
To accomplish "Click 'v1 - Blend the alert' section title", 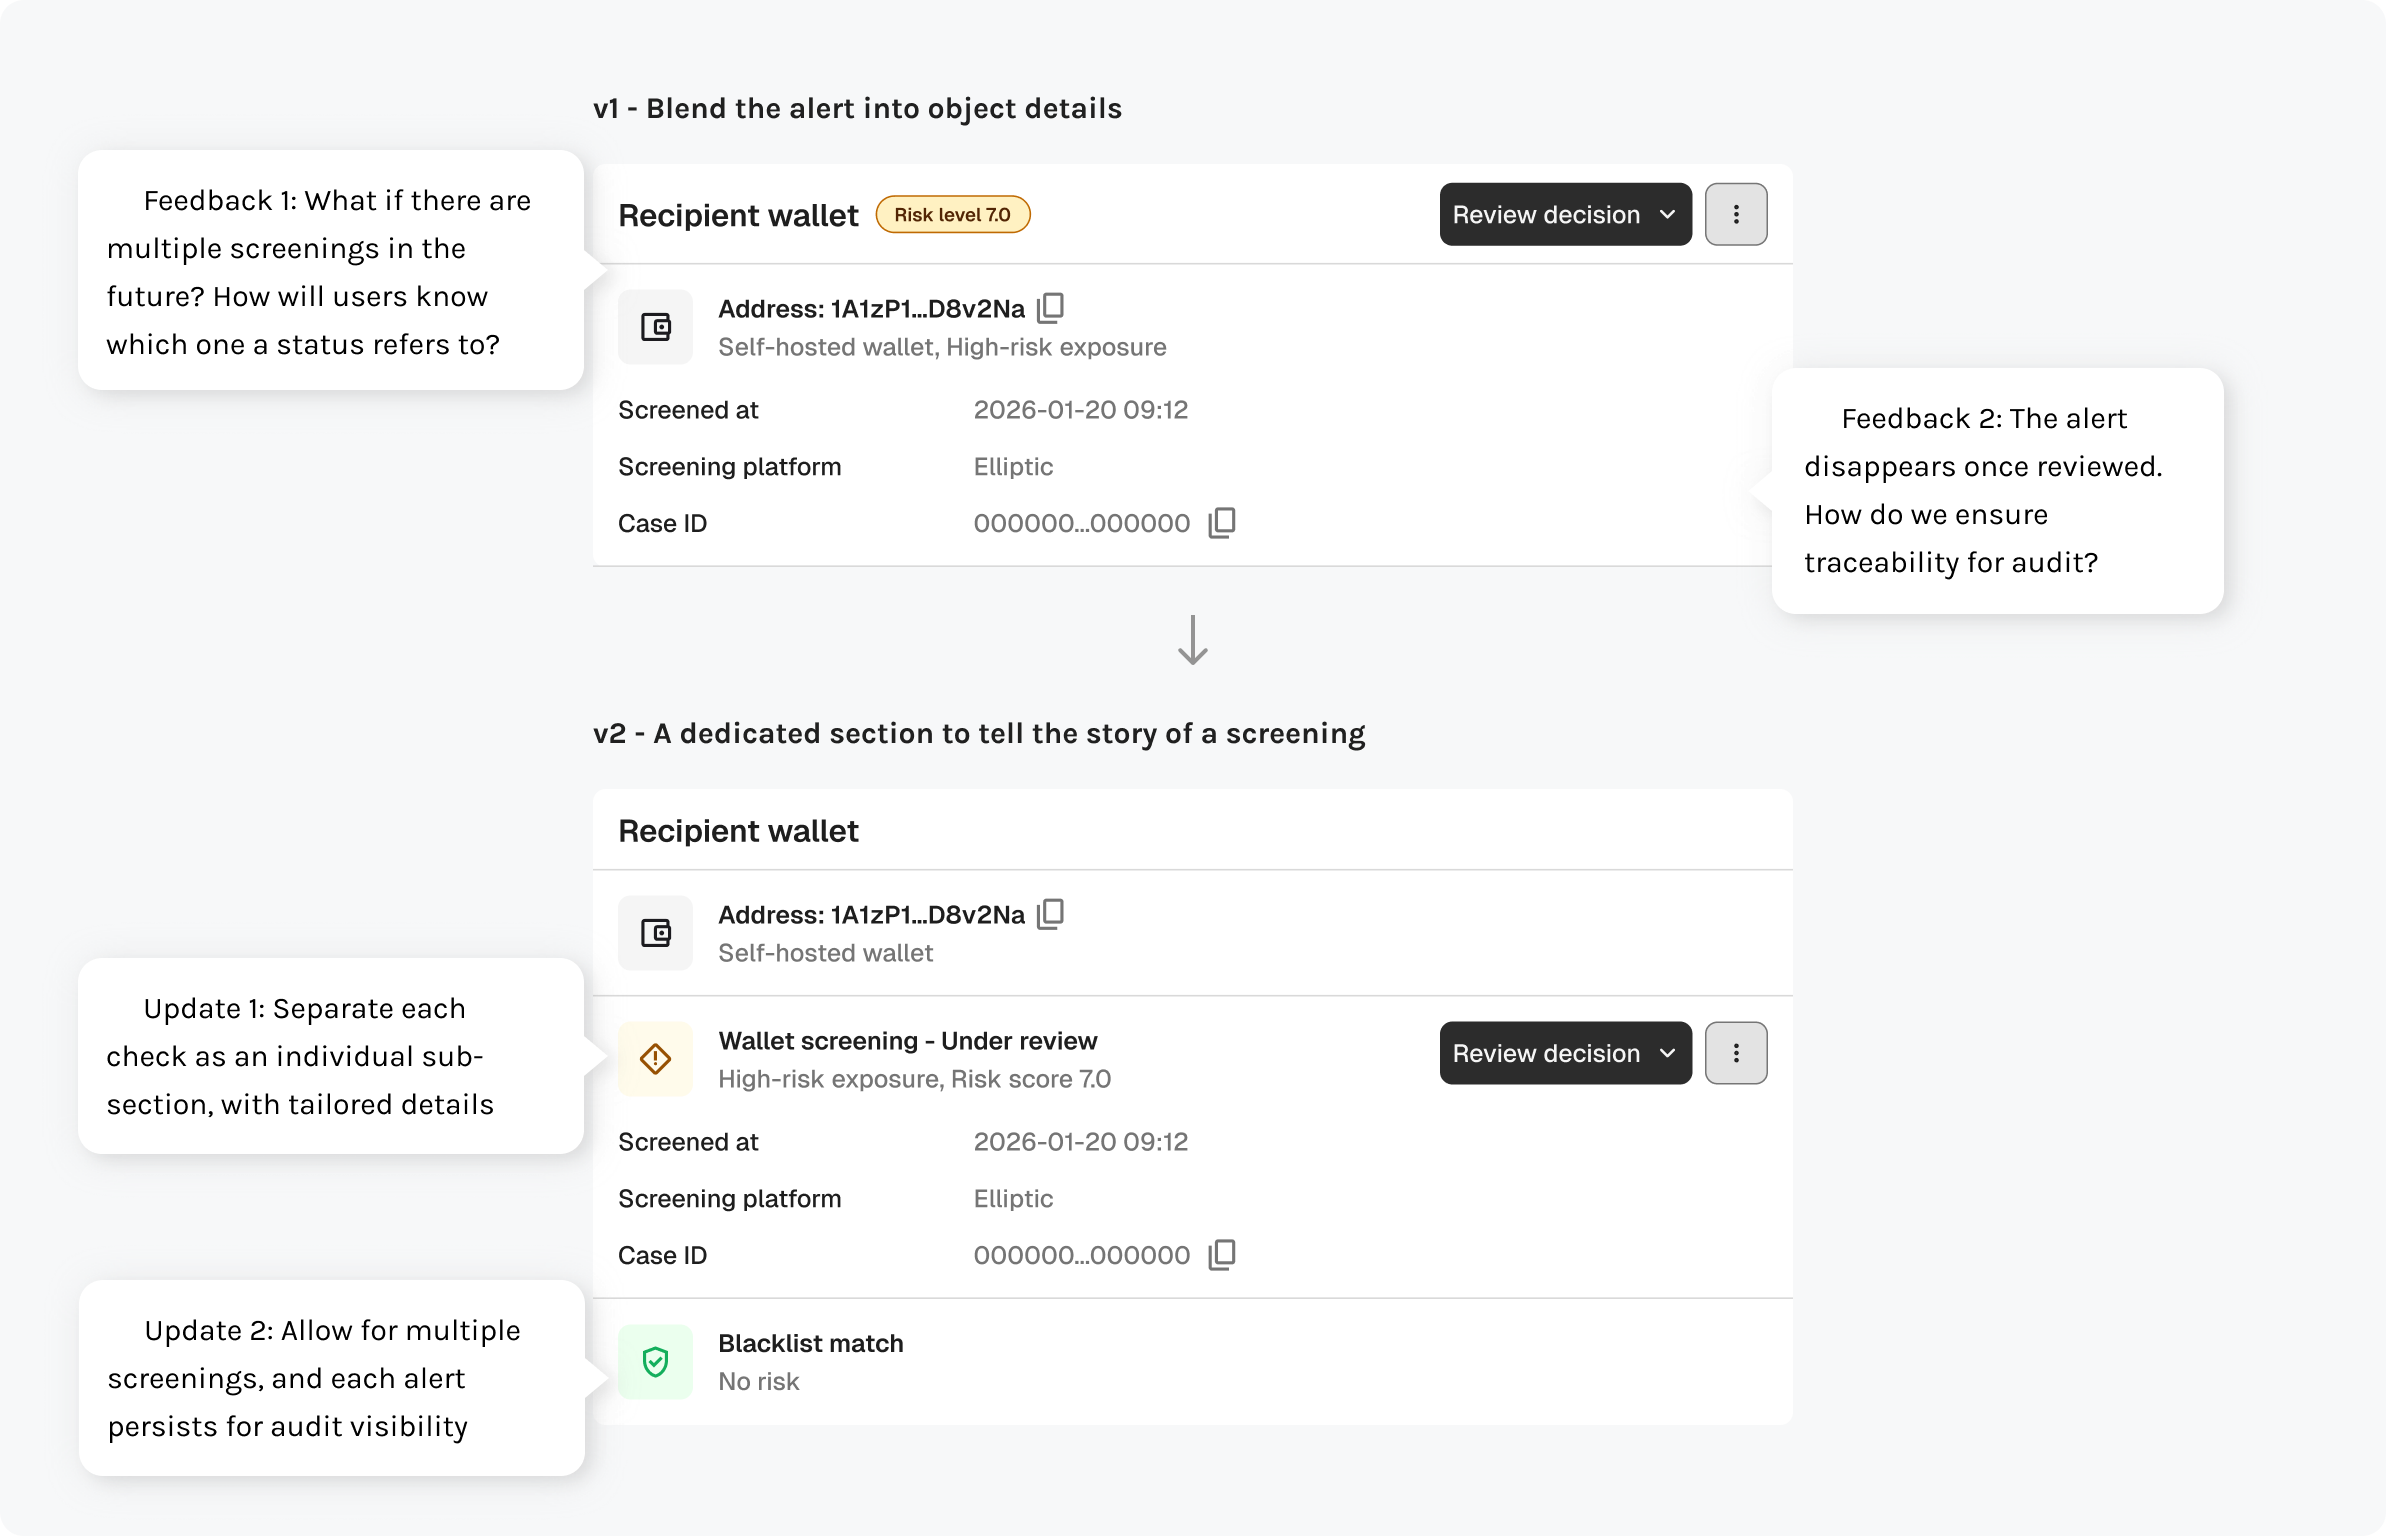I will pyautogui.click(x=857, y=108).
